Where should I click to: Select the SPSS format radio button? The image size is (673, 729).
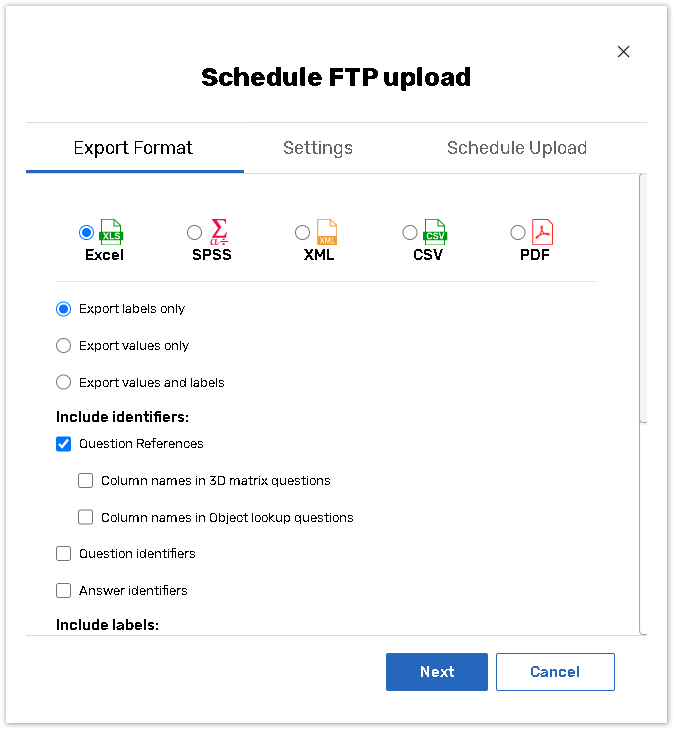(x=195, y=232)
